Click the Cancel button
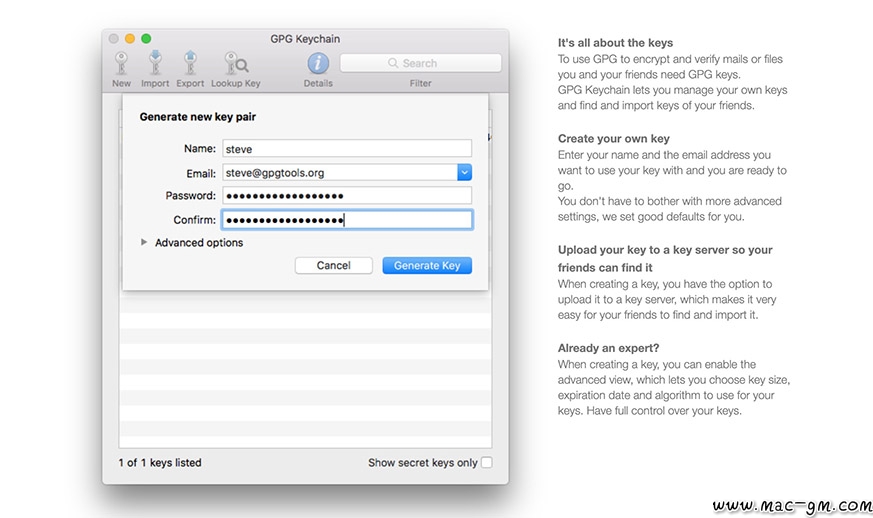The width and height of the screenshot is (873, 518). point(333,266)
